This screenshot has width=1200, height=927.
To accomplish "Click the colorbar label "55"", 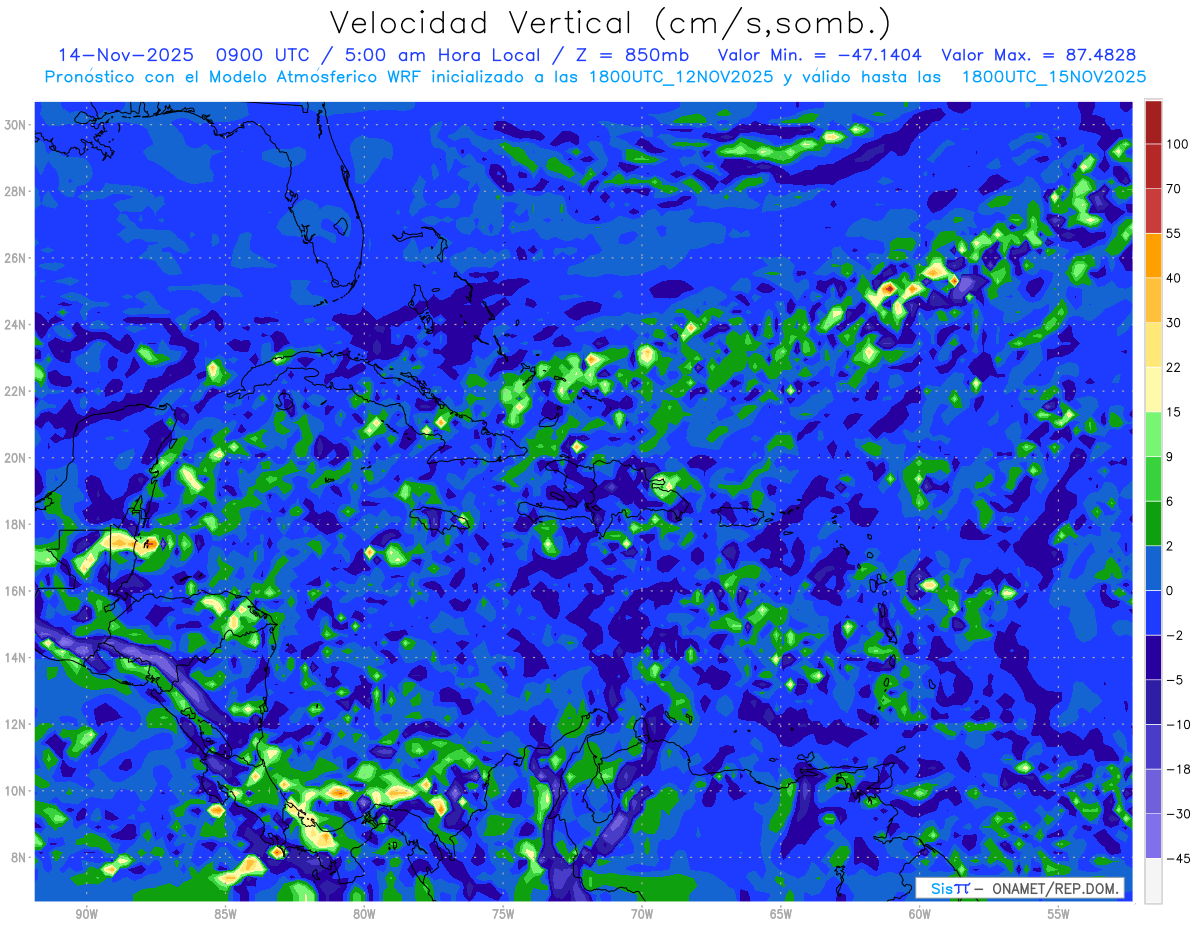I will pos(1174,233).
